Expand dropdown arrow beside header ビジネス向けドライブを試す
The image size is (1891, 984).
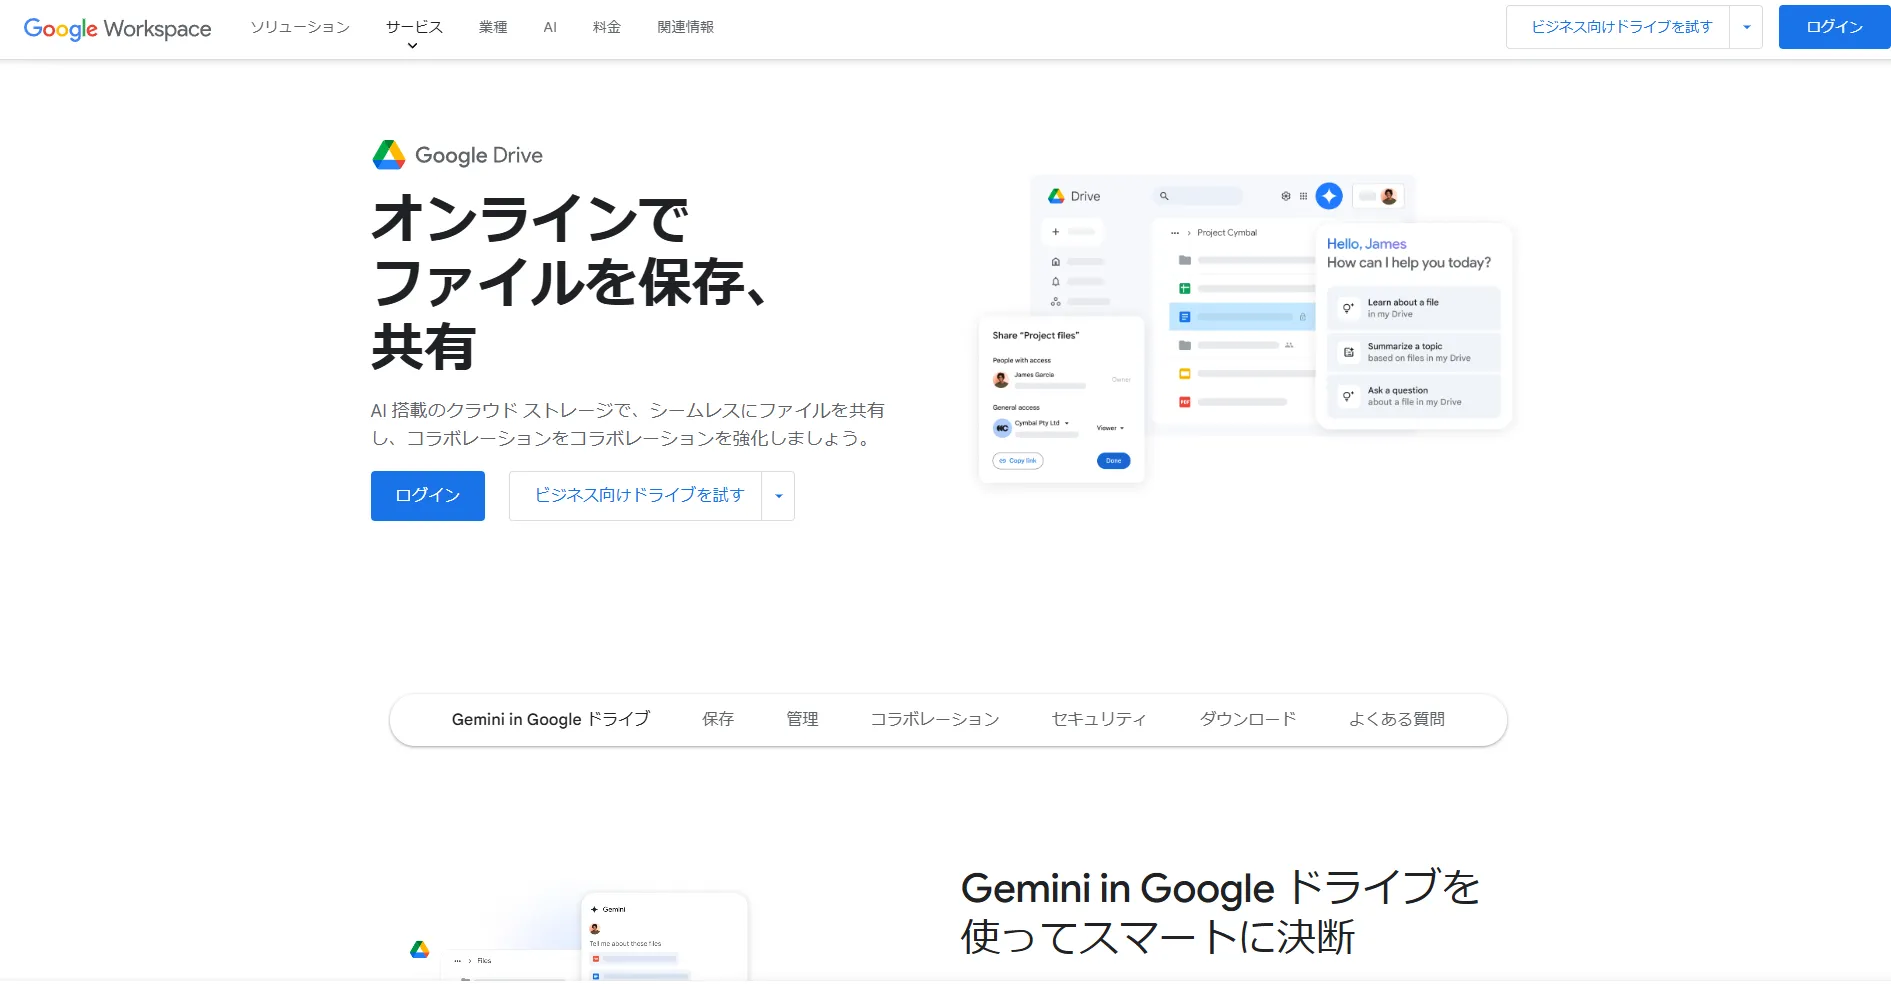(1747, 27)
